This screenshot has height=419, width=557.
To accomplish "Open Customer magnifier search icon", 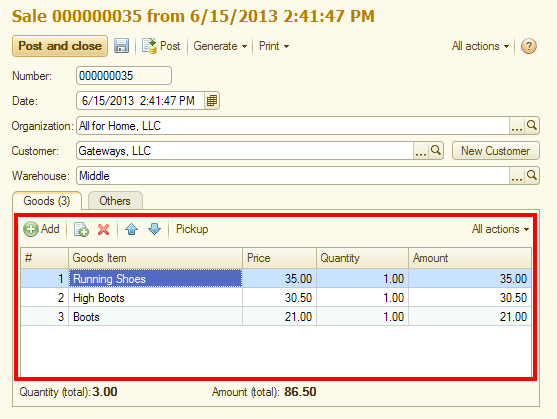I will click(x=436, y=151).
